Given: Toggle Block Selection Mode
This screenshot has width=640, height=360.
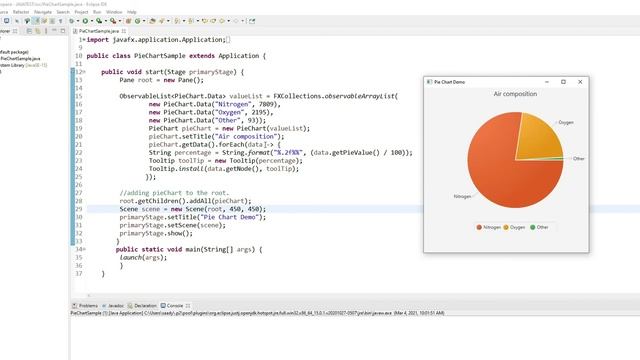Looking at the screenshot, I should (52, 21).
